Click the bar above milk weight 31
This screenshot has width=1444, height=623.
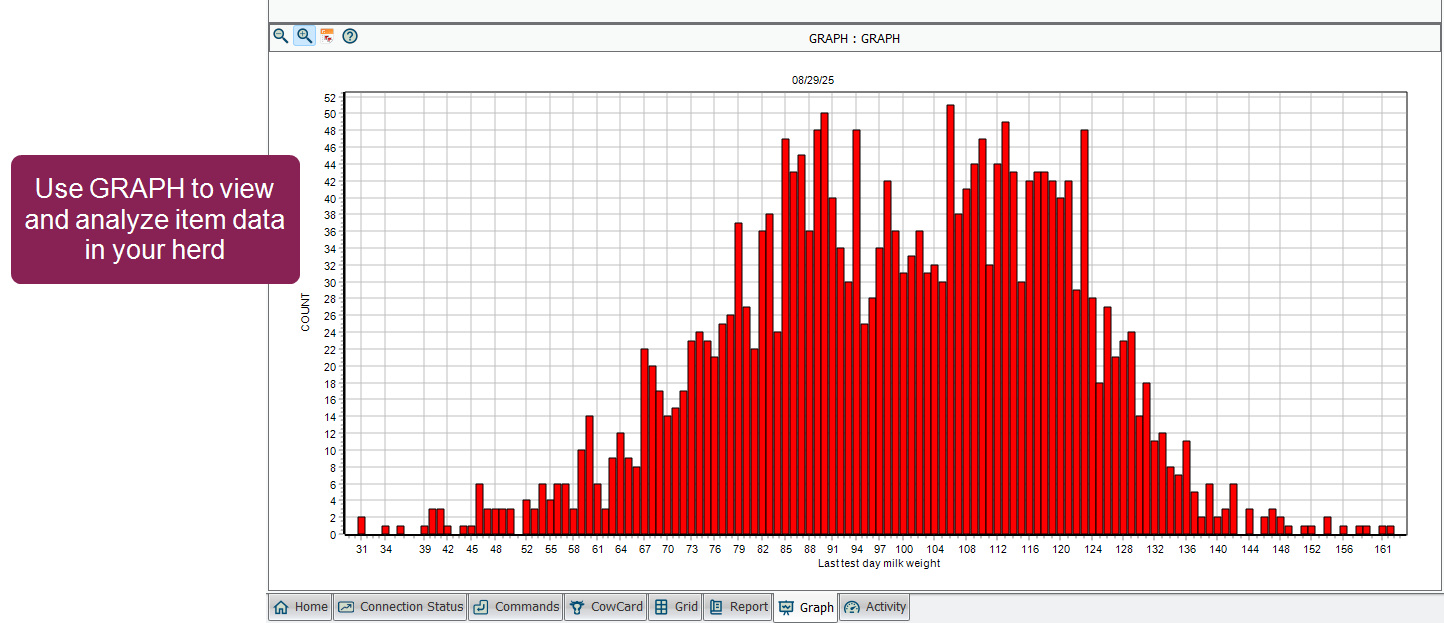361,526
